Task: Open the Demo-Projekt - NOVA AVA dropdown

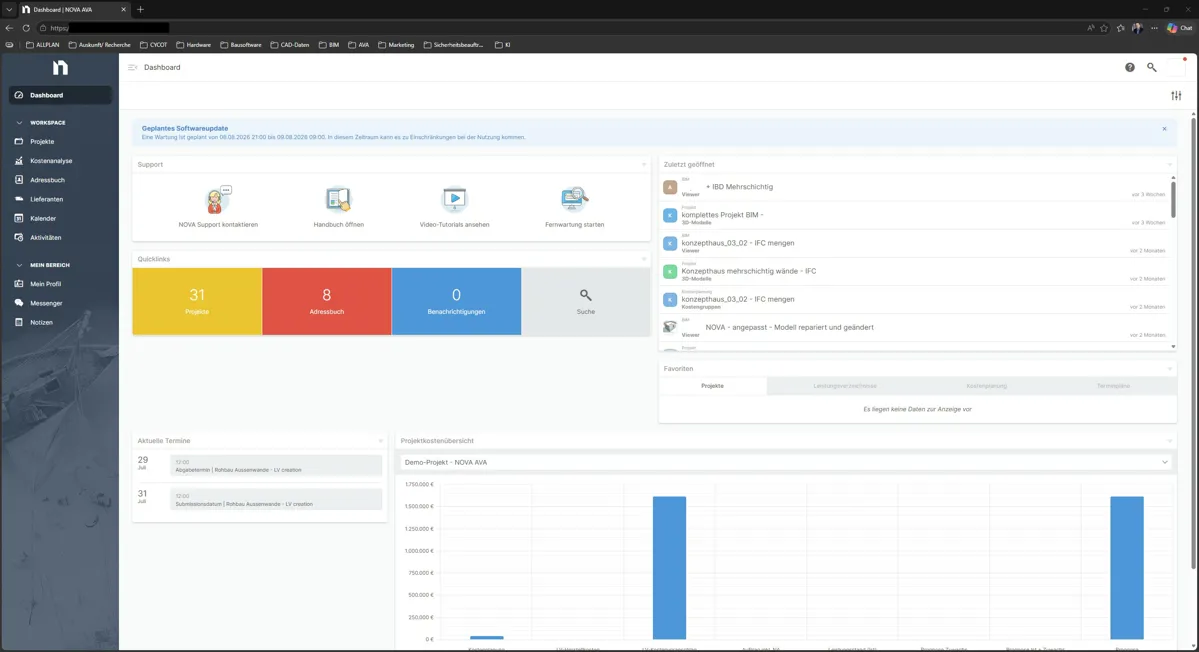Action: (x=785, y=462)
